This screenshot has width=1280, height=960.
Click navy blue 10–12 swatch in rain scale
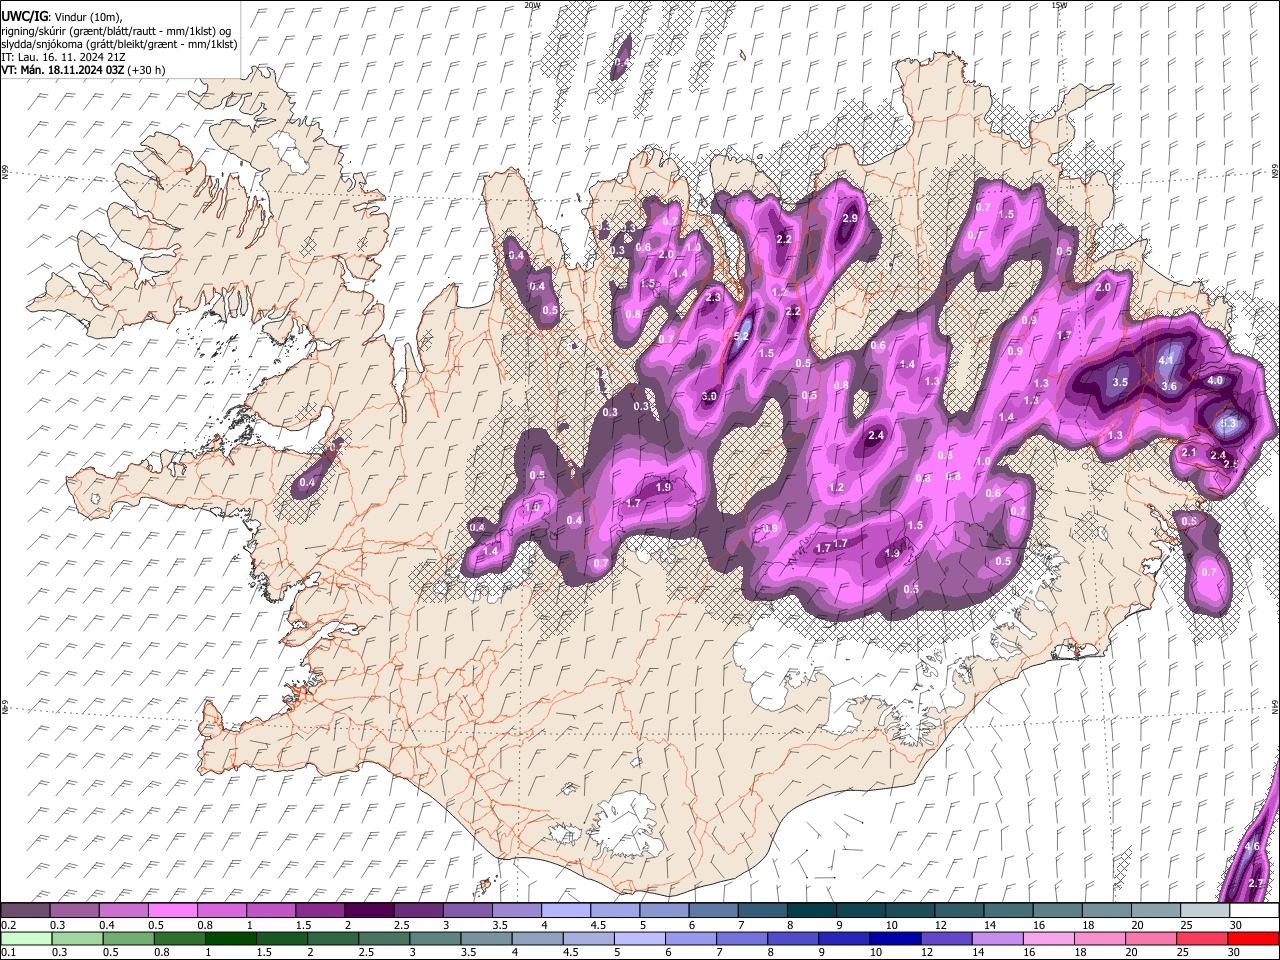point(895,938)
